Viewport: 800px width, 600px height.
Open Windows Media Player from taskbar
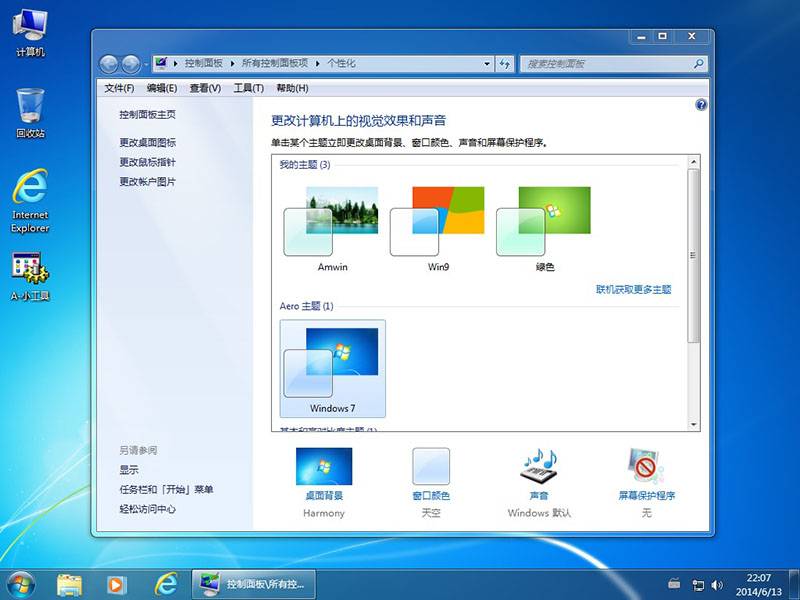tap(116, 585)
